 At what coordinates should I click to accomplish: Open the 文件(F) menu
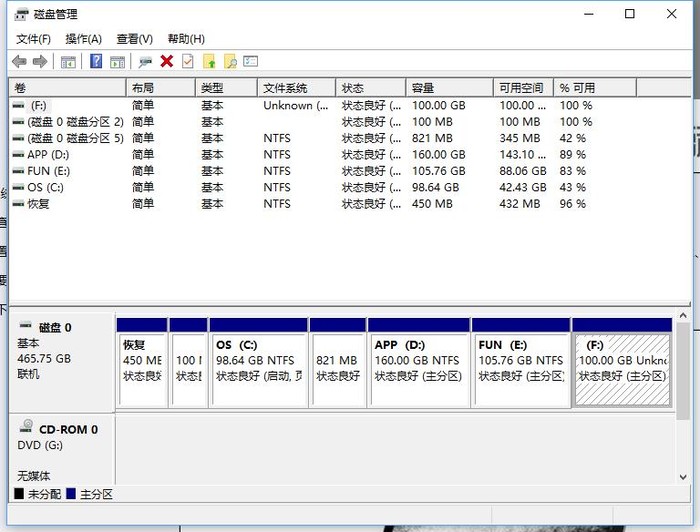[33, 39]
